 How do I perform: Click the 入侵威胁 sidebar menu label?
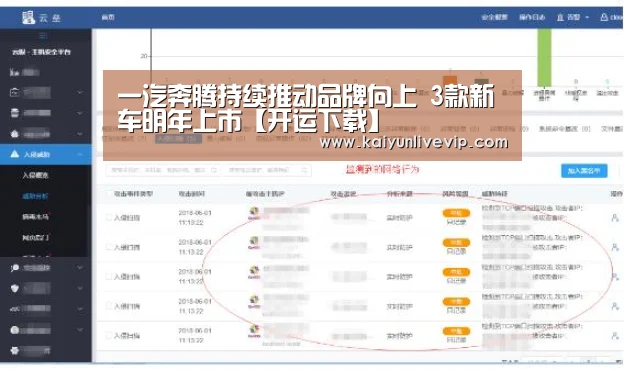click(x=37, y=154)
